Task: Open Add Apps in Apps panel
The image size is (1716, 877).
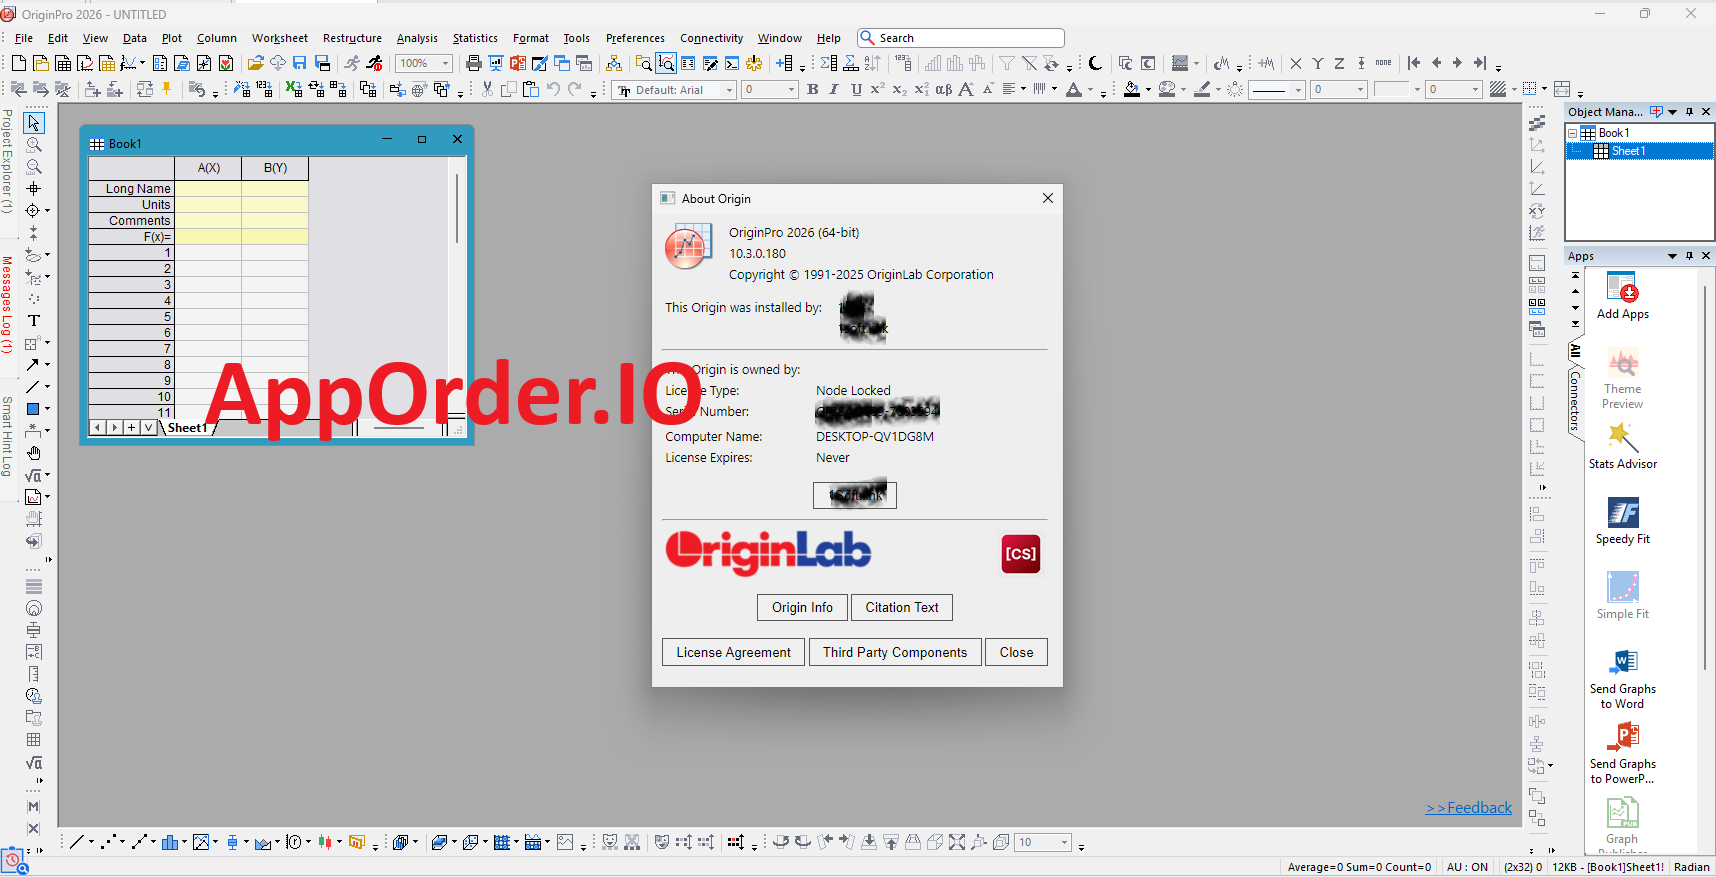Action: click(x=1622, y=296)
